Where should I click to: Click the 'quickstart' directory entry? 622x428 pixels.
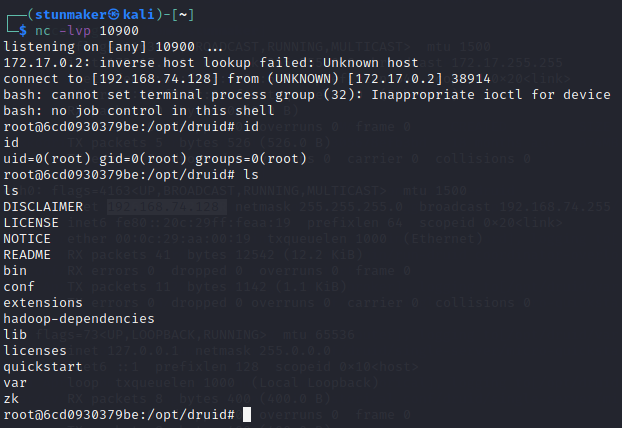(x=43, y=366)
